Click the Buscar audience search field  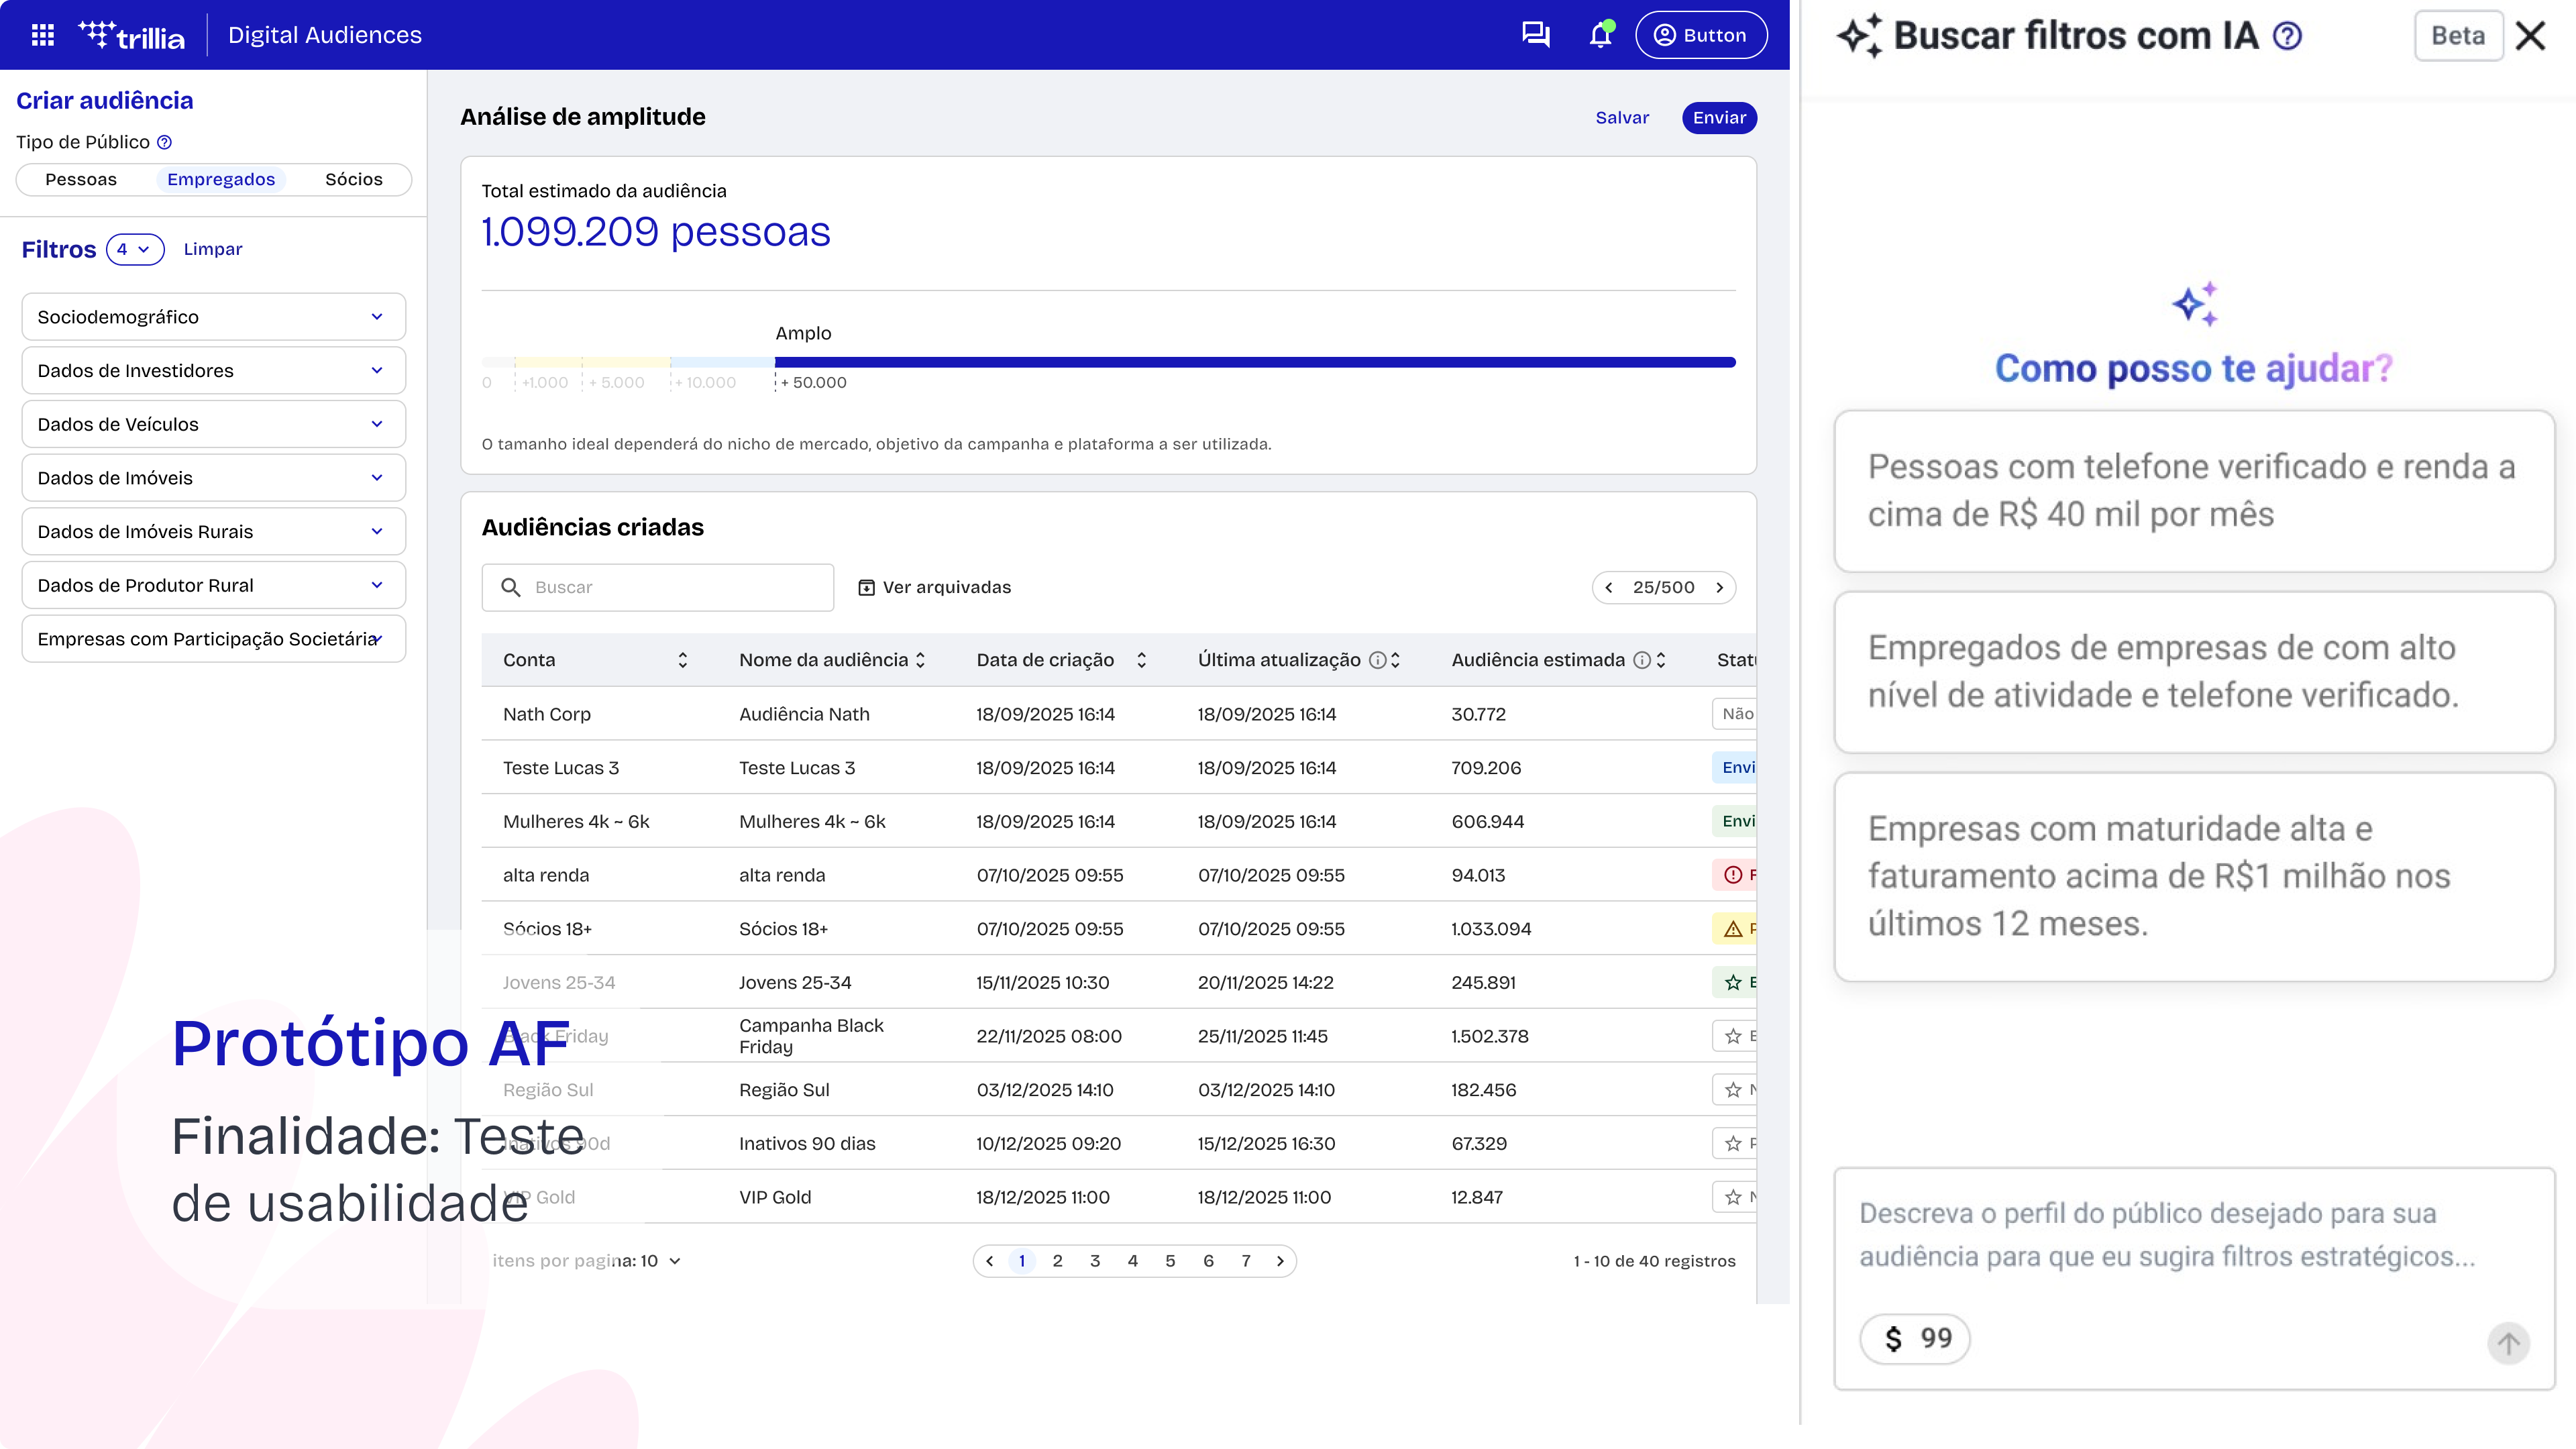point(658,587)
